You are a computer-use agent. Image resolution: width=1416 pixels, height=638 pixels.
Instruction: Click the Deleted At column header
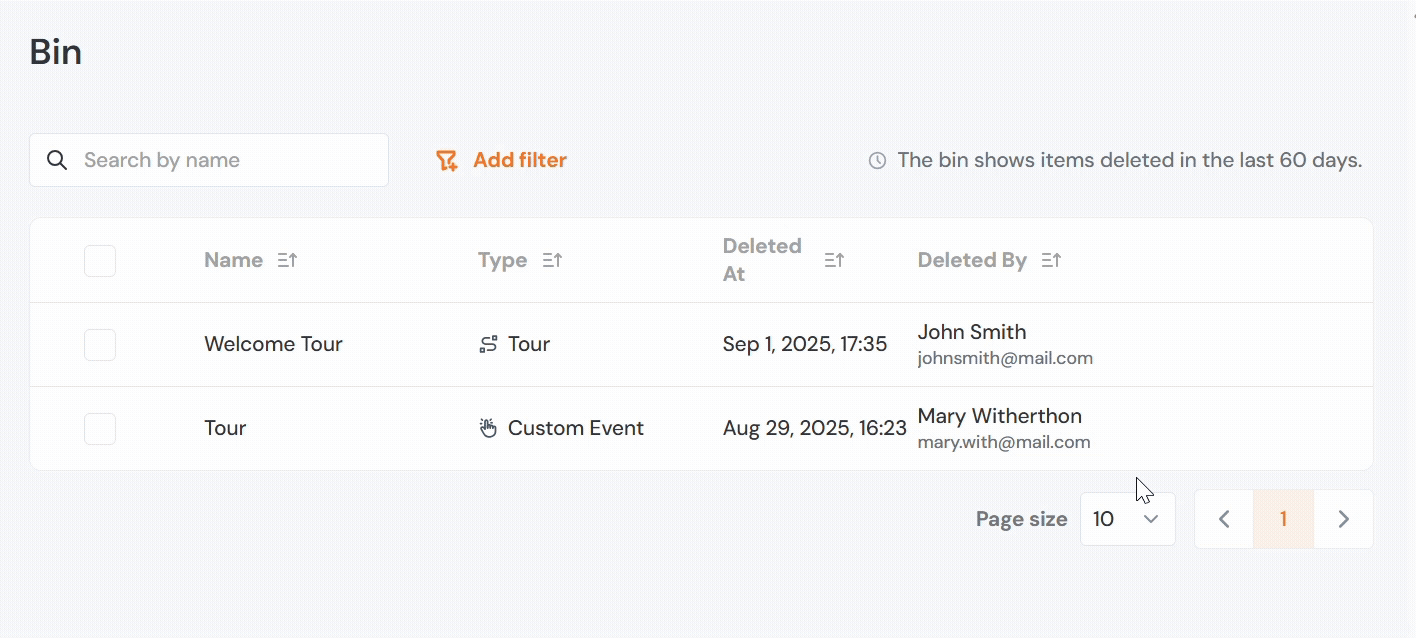click(x=762, y=260)
